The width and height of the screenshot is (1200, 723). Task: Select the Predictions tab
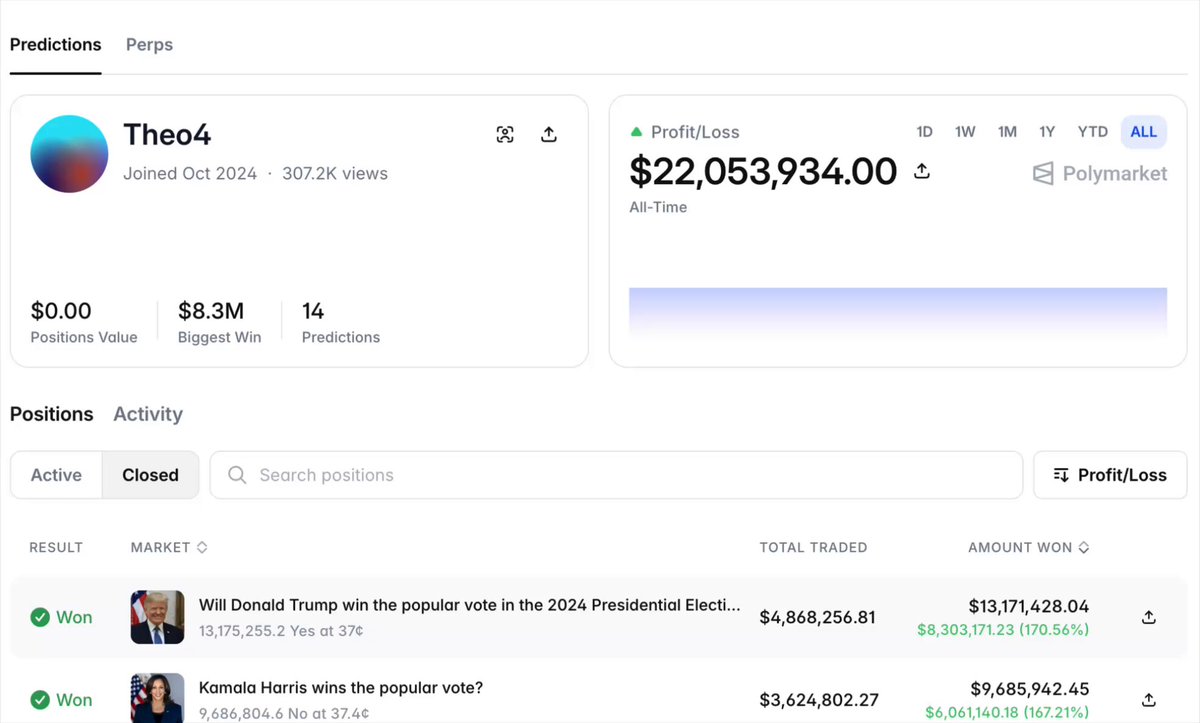tap(55, 45)
